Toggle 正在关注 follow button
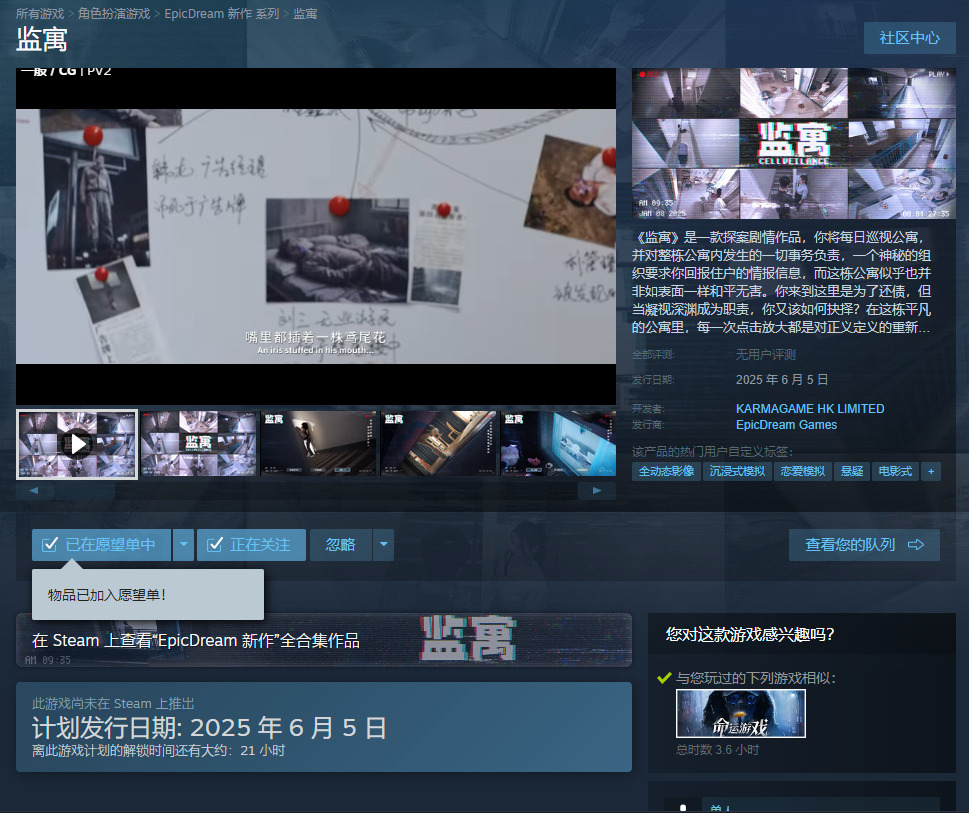 click(x=252, y=545)
